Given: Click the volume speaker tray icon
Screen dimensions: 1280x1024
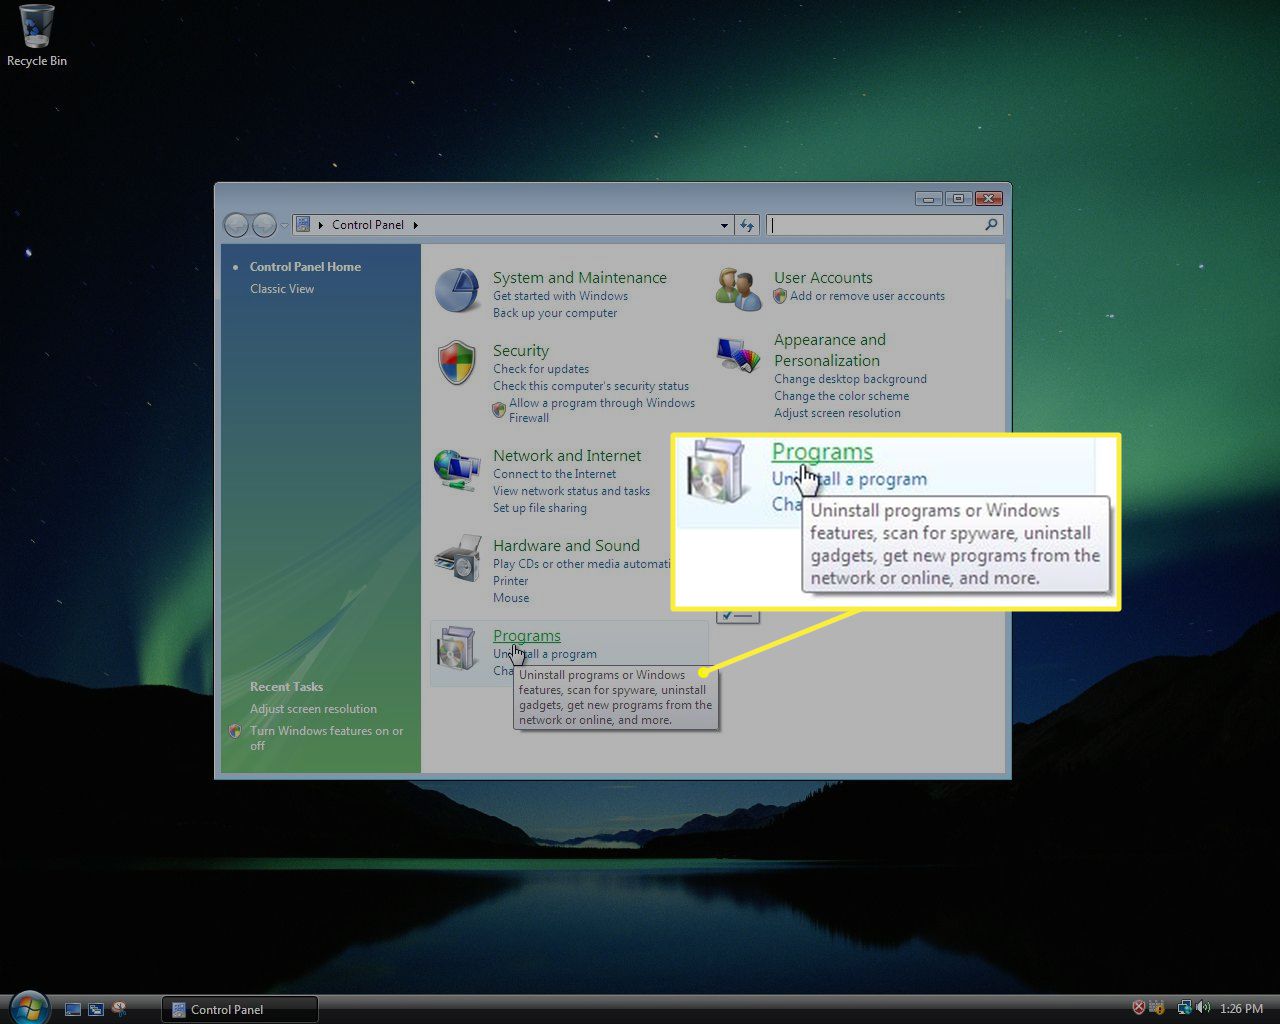Looking at the screenshot, I should click(x=1202, y=1008).
